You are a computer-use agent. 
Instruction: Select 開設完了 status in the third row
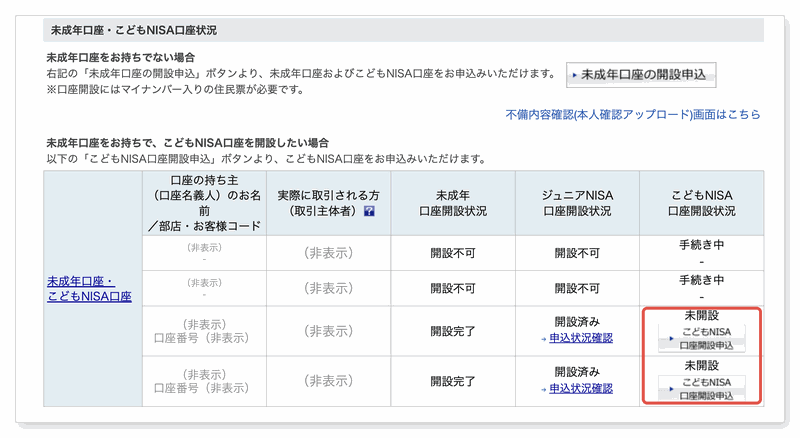tap(453, 331)
